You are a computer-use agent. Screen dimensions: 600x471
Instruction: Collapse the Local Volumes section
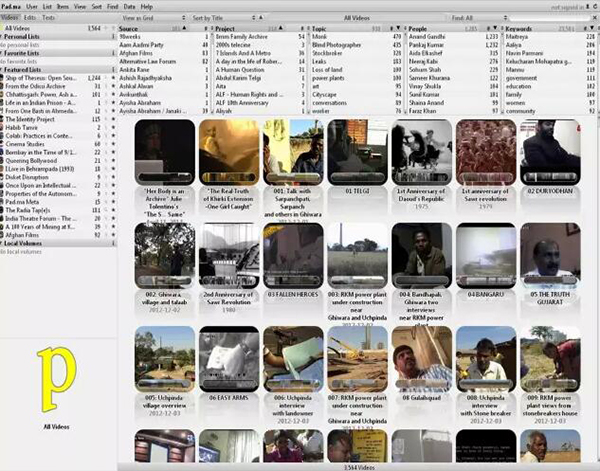tap(2, 243)
